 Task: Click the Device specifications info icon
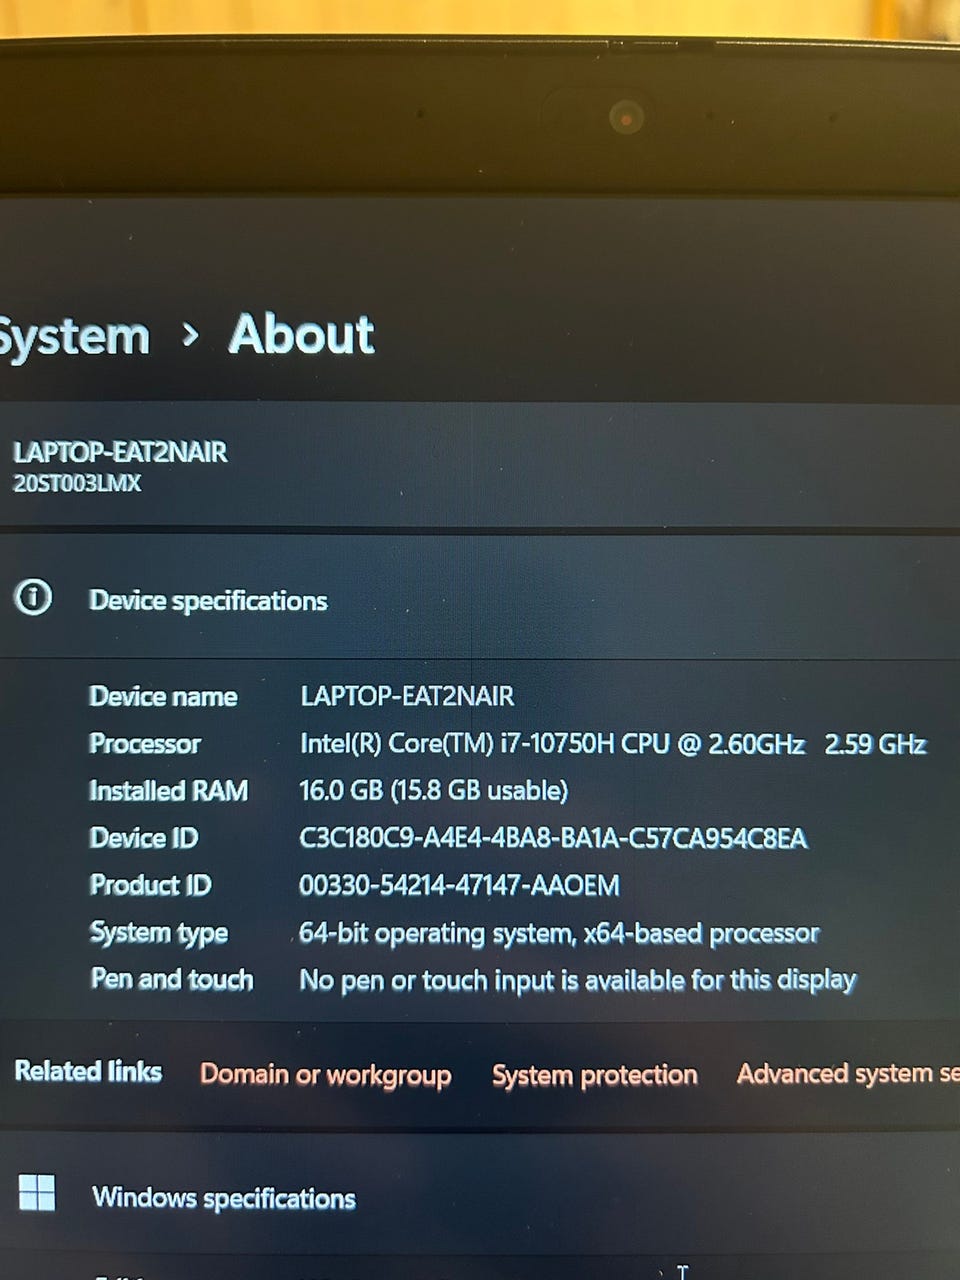coord(33,598)
